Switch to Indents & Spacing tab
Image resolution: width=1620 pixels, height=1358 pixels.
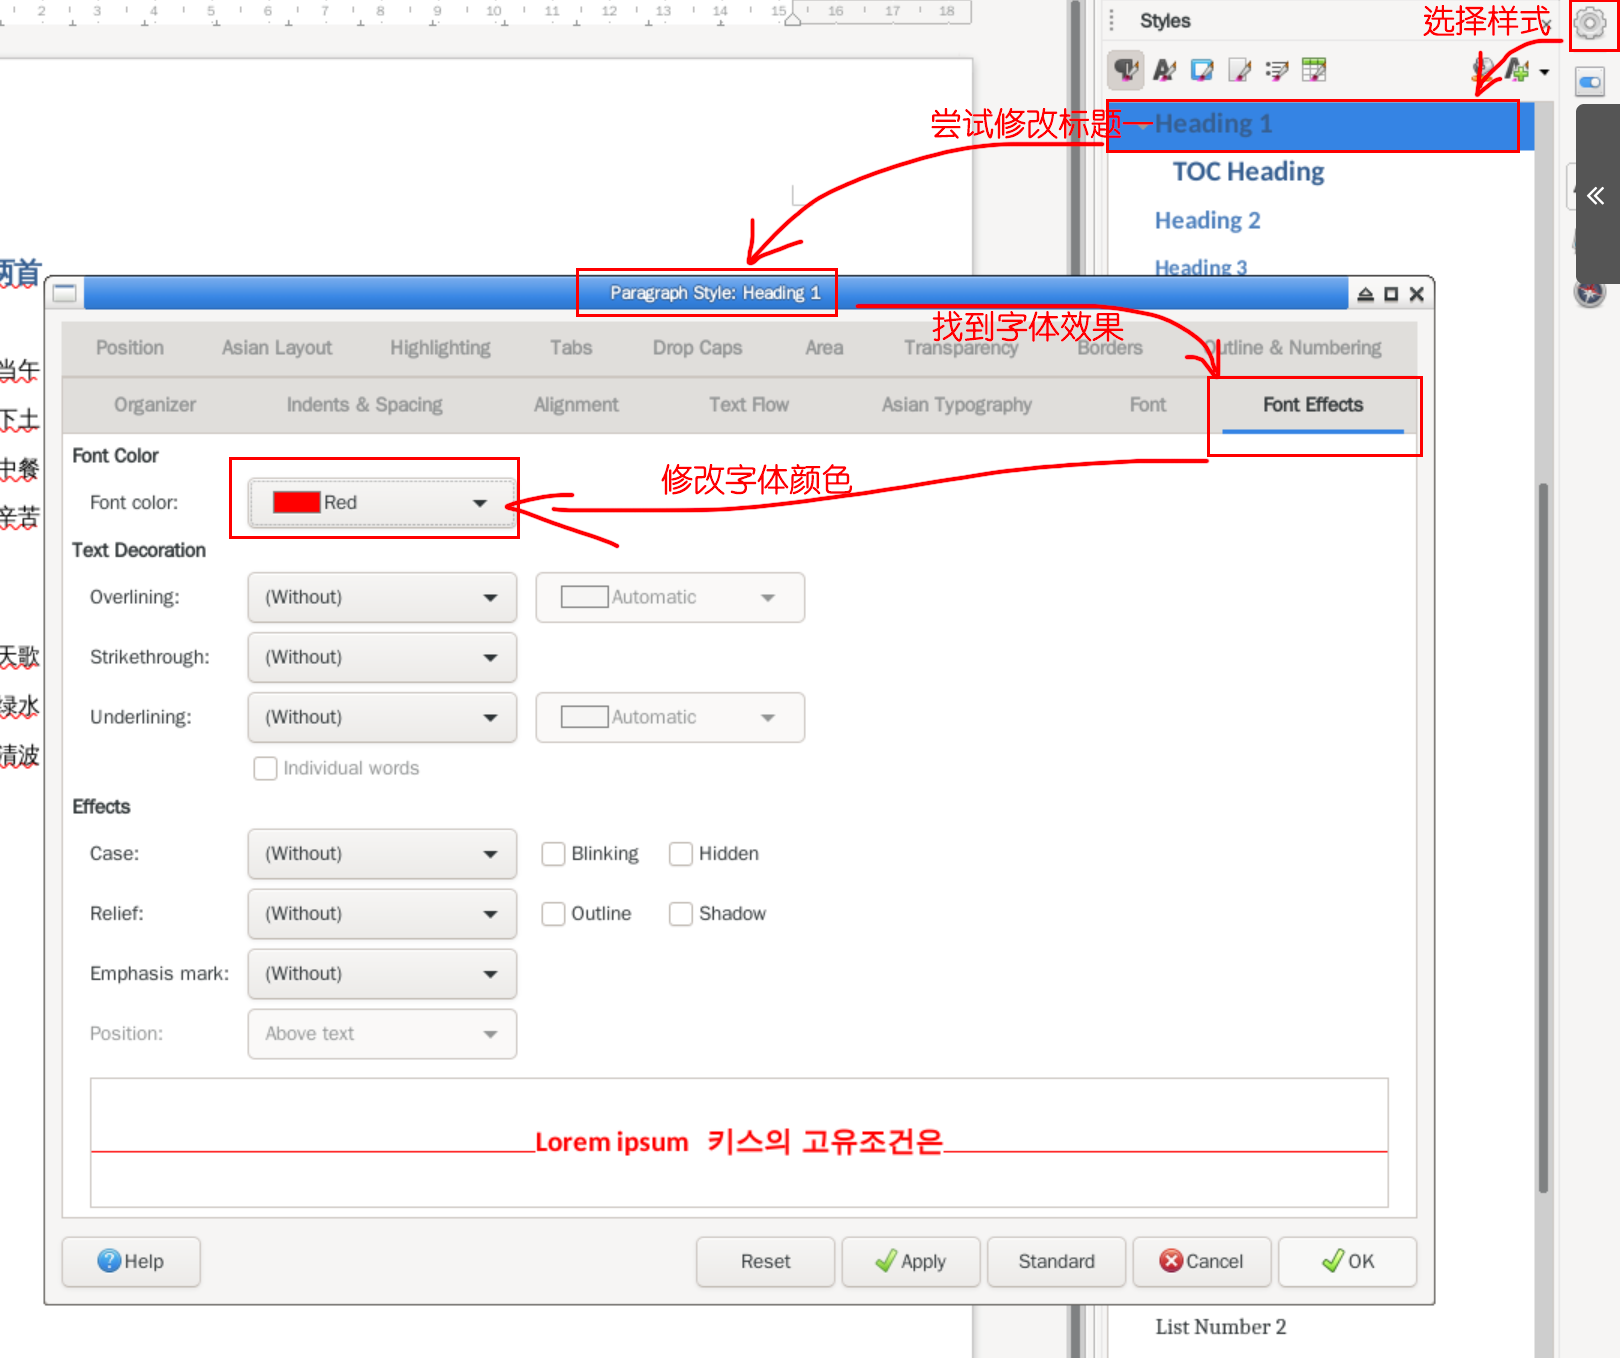(364, 405)
